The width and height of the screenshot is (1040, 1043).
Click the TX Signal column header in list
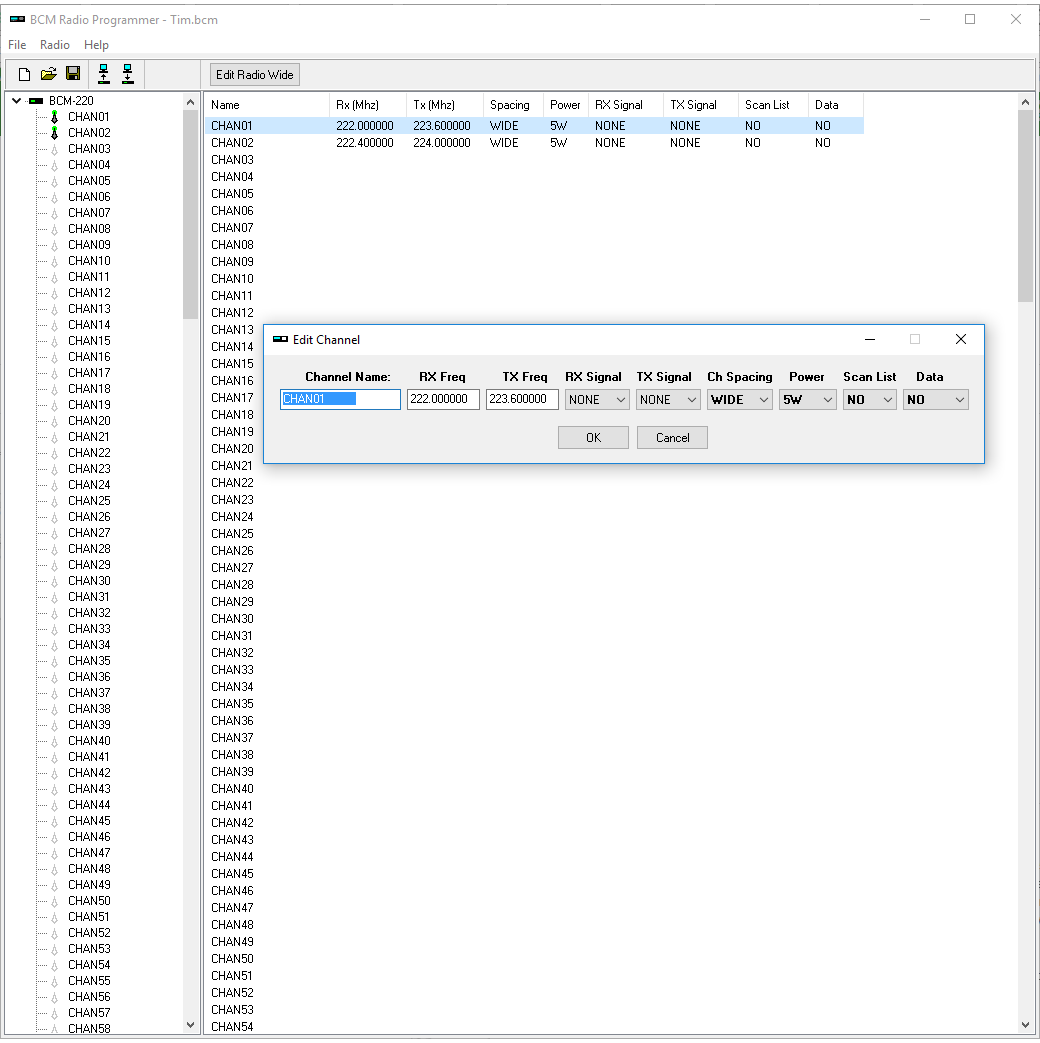pos(701,105)
